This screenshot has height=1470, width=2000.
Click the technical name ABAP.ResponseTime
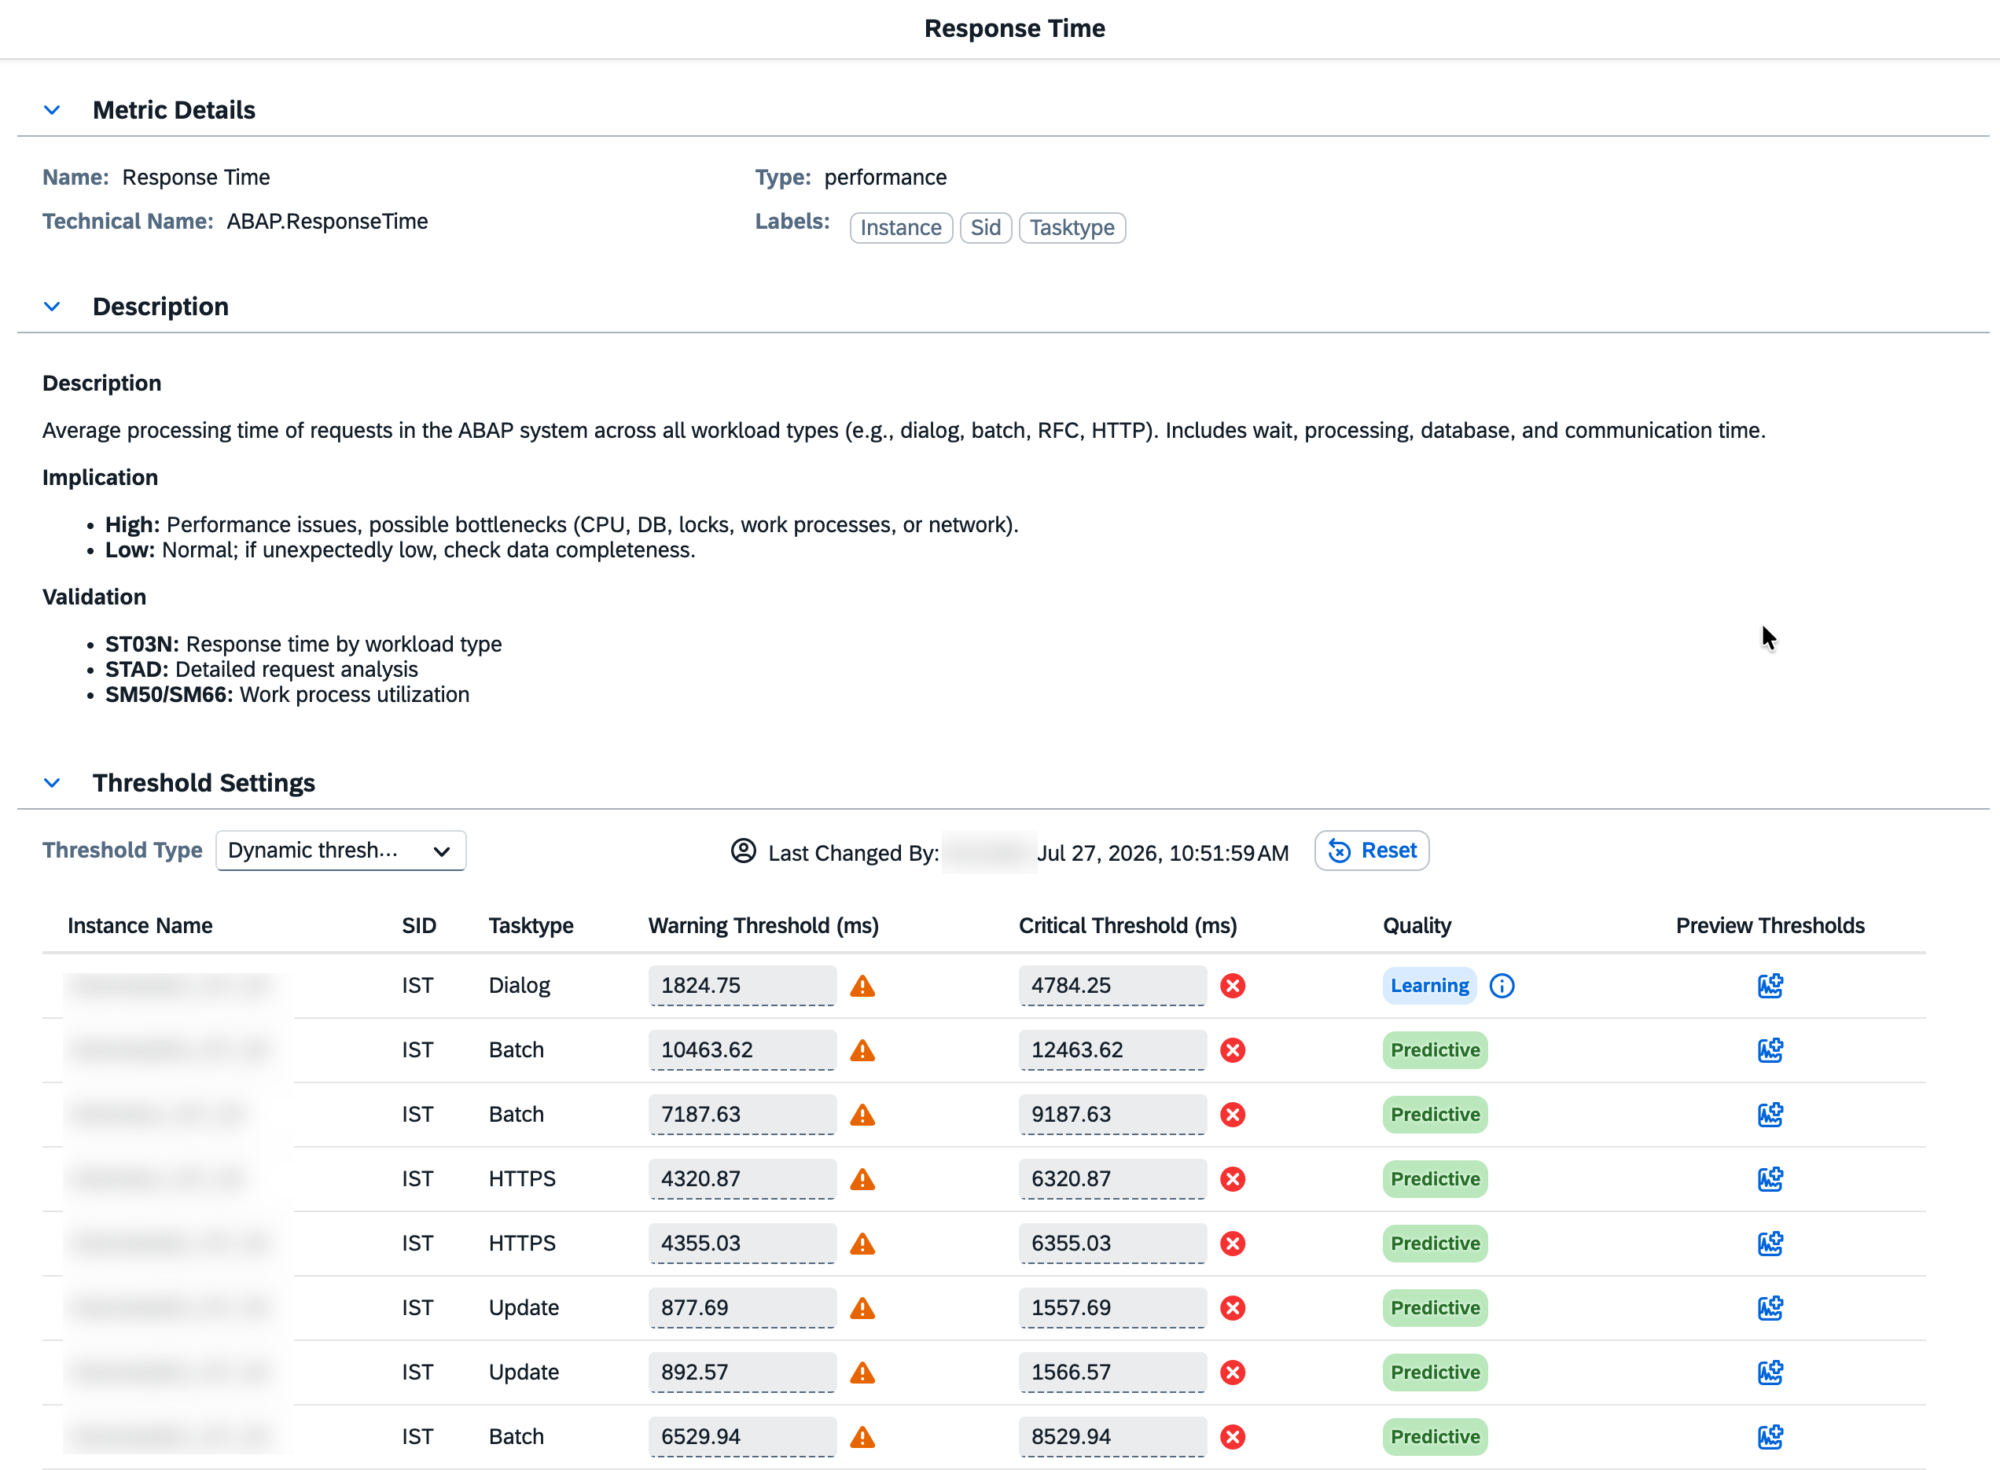(x=327, y=221)
